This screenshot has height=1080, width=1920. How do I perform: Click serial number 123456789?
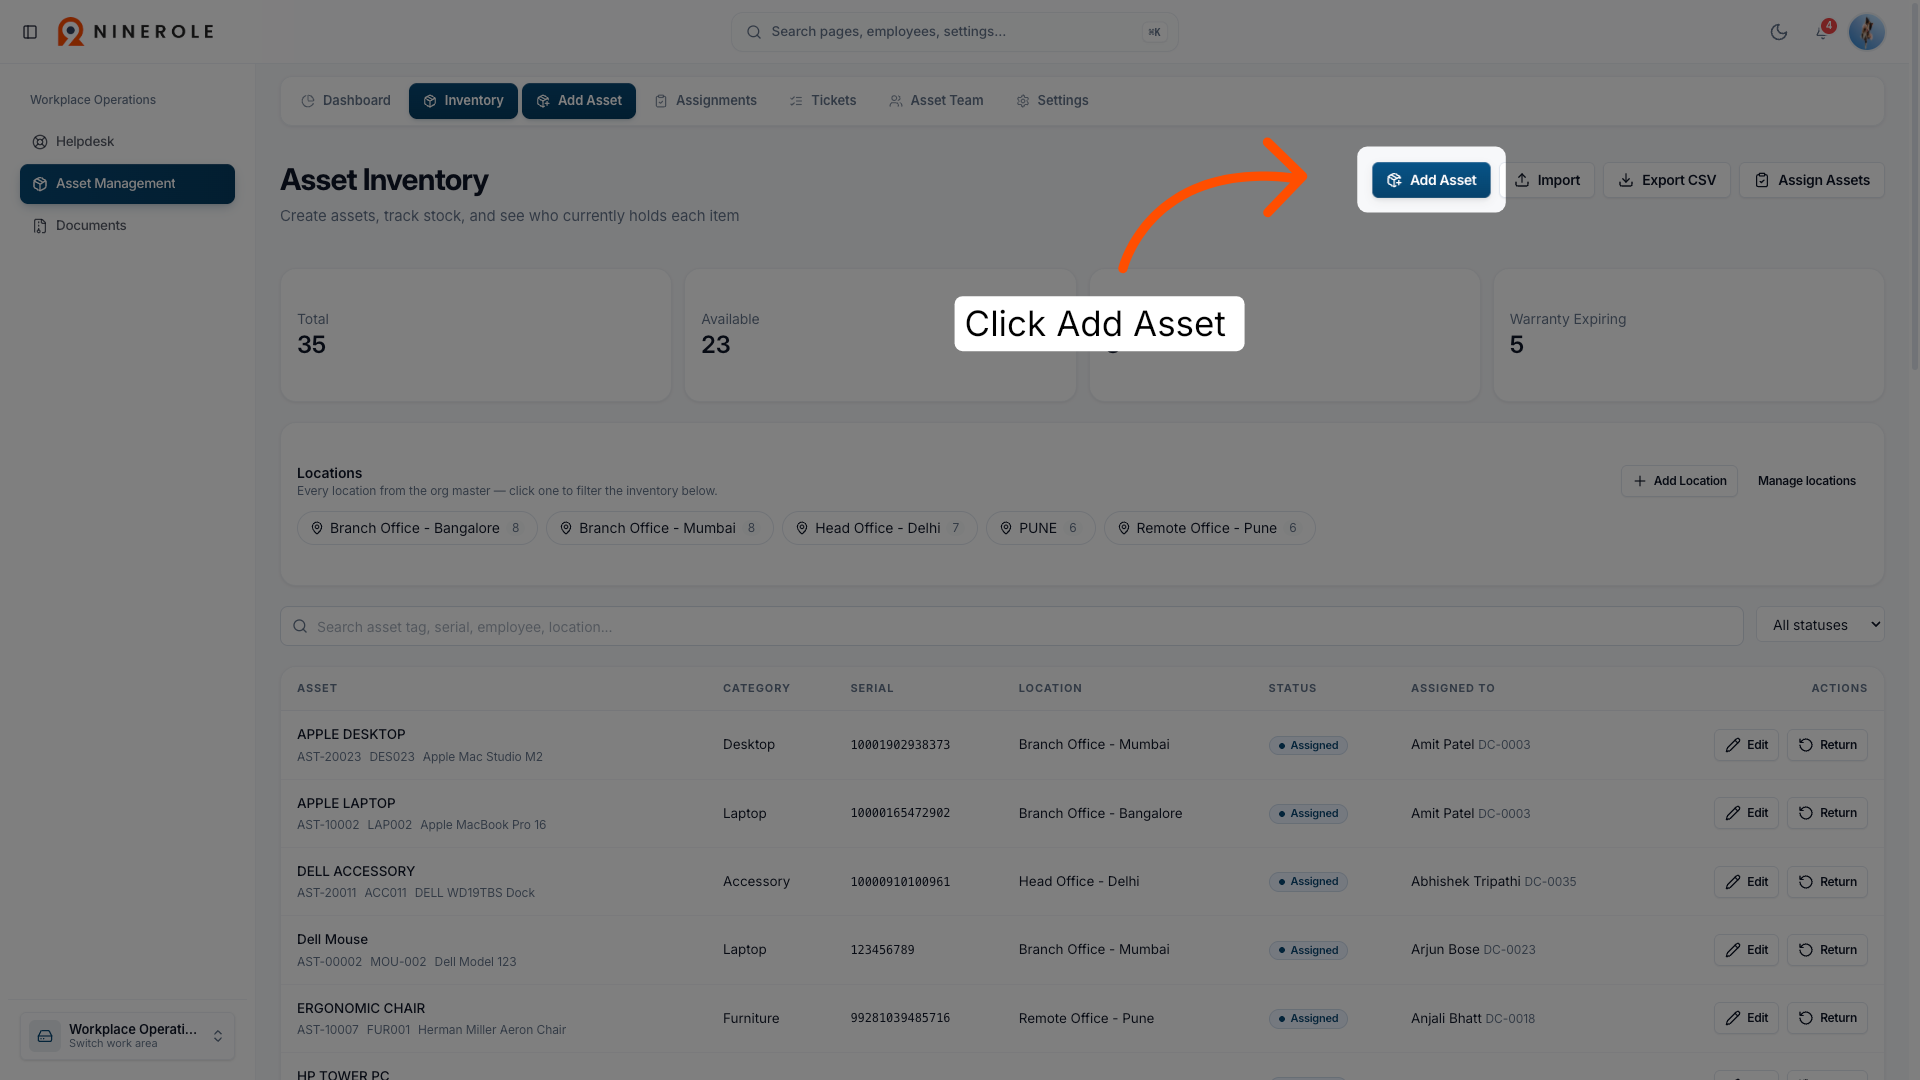click(882, 950)
